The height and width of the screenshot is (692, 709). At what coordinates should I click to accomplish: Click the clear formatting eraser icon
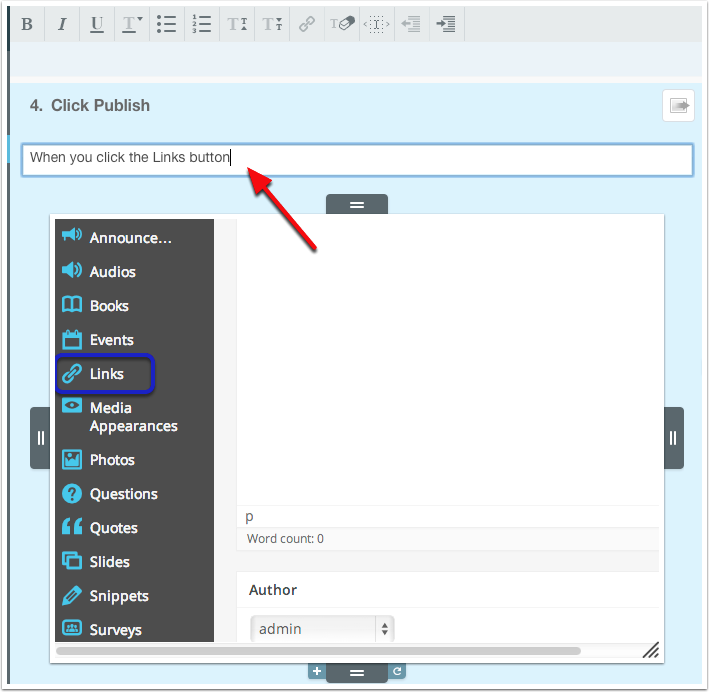(x=342, y=25)
